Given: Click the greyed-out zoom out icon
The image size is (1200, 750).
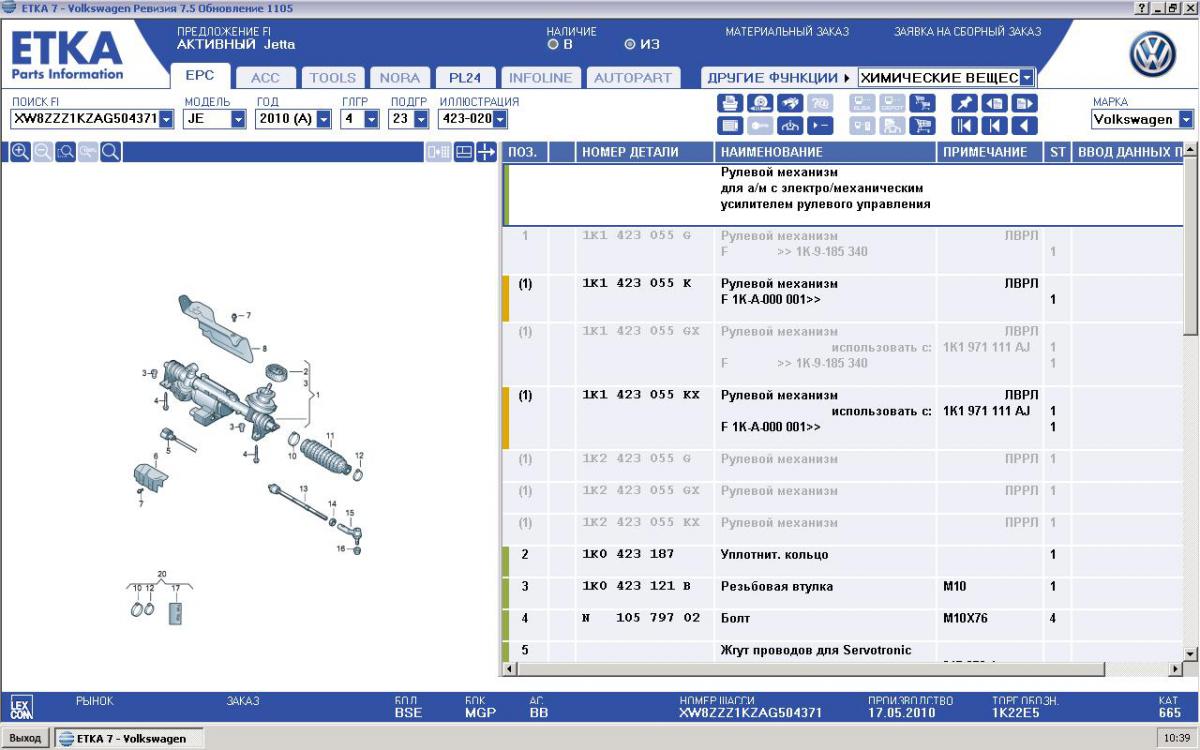Looking at the screenshot, I should coord(42,151).
